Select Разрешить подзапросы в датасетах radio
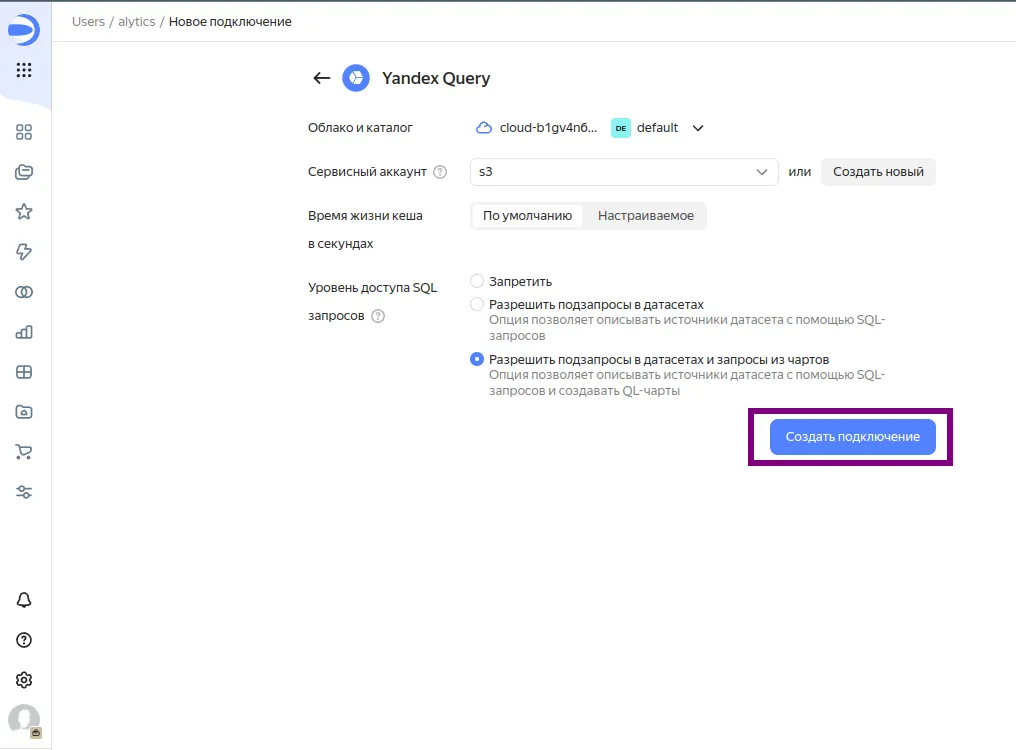The width and height of the screenshot is (1016, 750). coord(477,304)
